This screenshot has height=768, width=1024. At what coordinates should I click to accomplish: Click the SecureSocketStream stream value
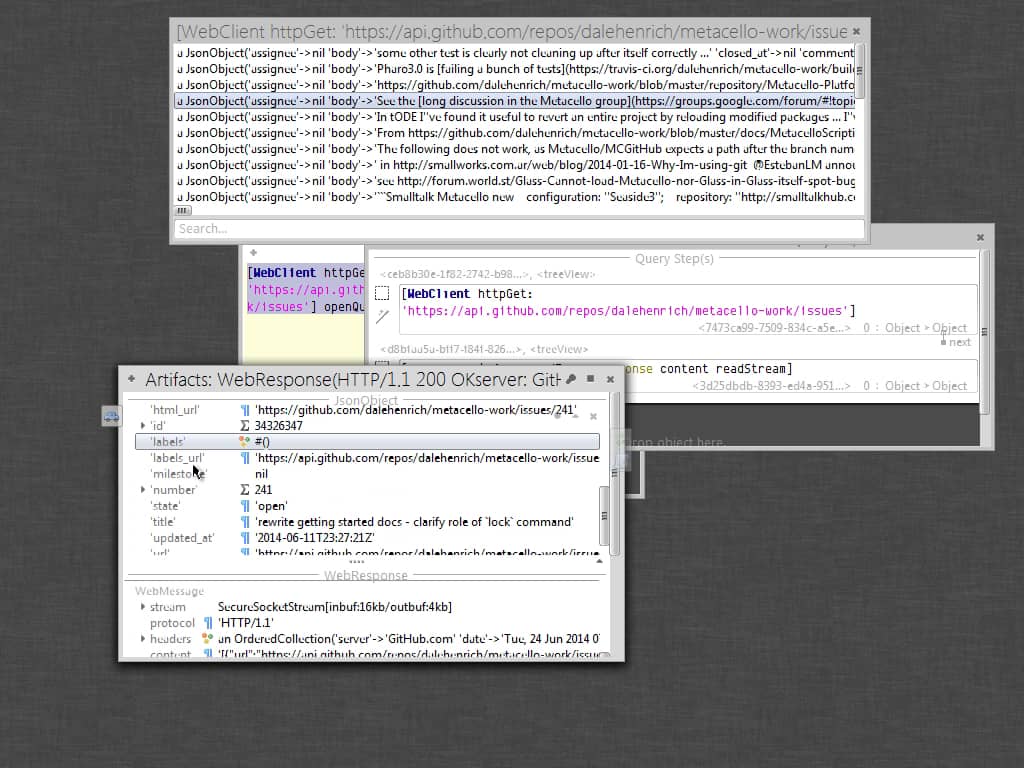click(334, 607)
